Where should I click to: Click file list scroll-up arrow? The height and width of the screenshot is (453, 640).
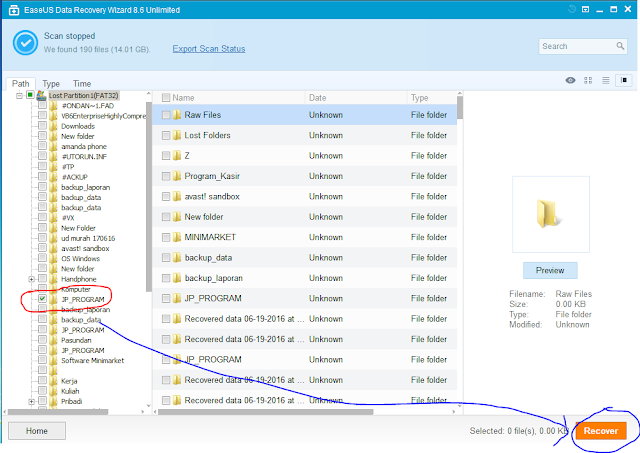coord(460,93)
